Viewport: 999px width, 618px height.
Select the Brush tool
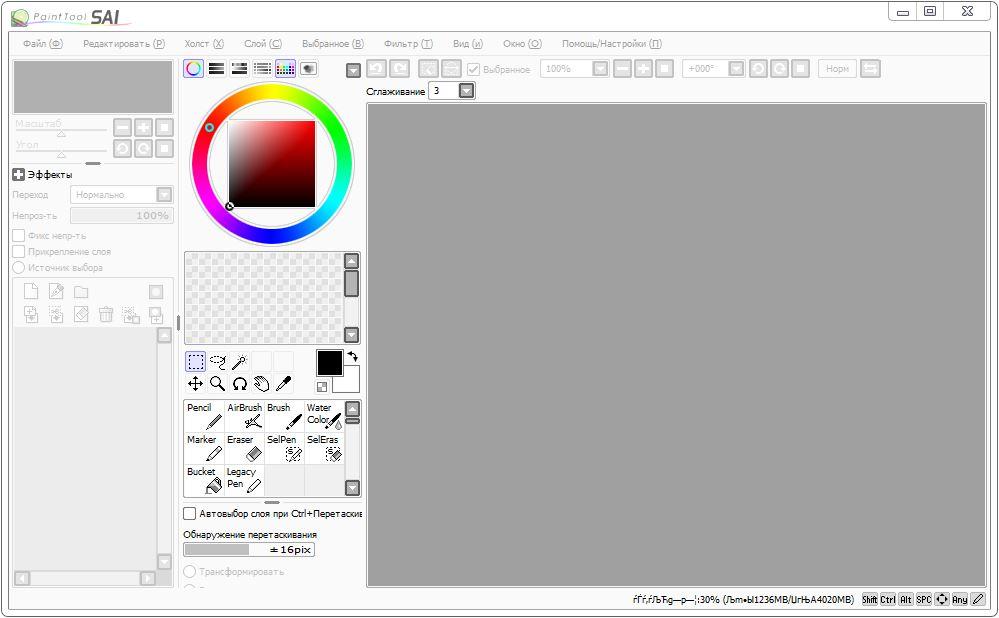point(284,416)
